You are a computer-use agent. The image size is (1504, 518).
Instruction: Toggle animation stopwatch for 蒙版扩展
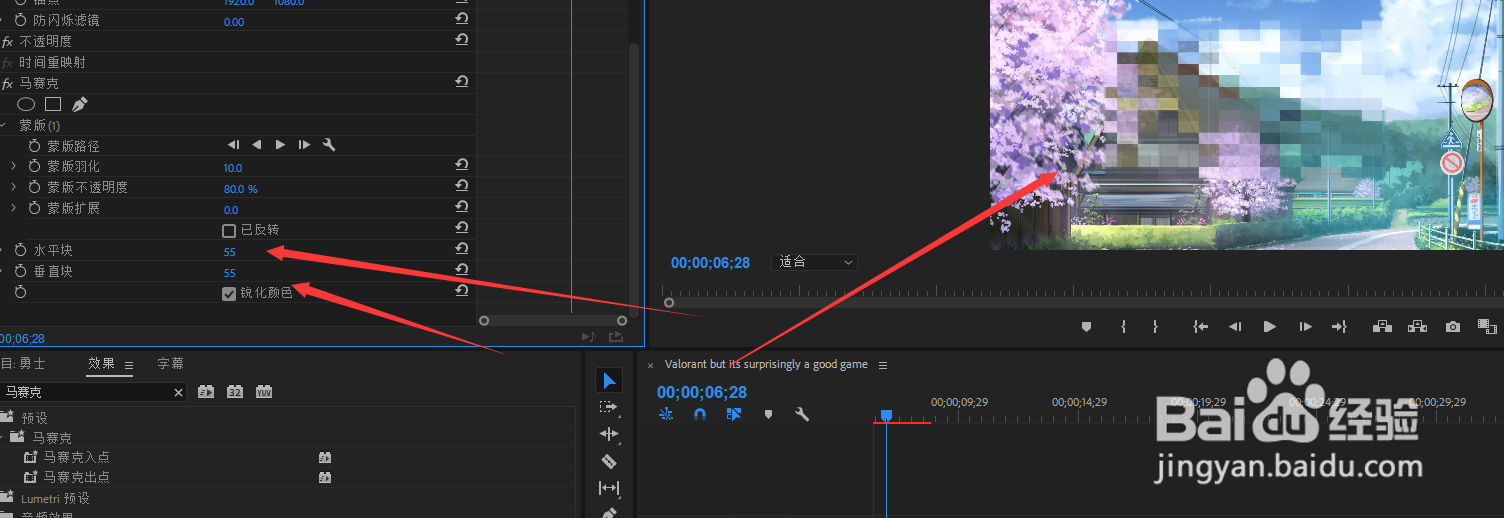(34, 208)
